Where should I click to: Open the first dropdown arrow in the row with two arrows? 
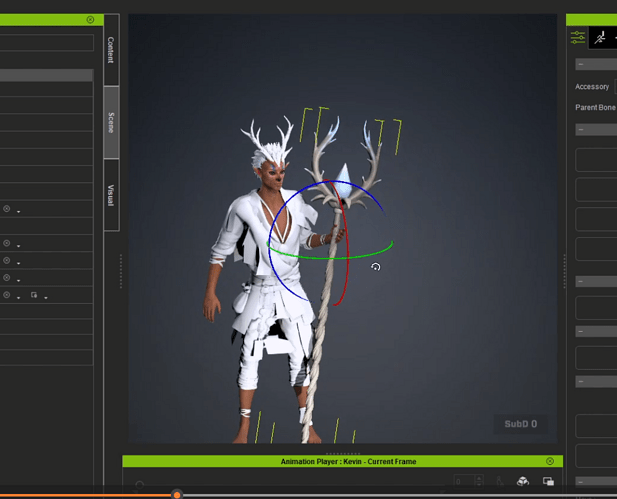pos(18,298)
